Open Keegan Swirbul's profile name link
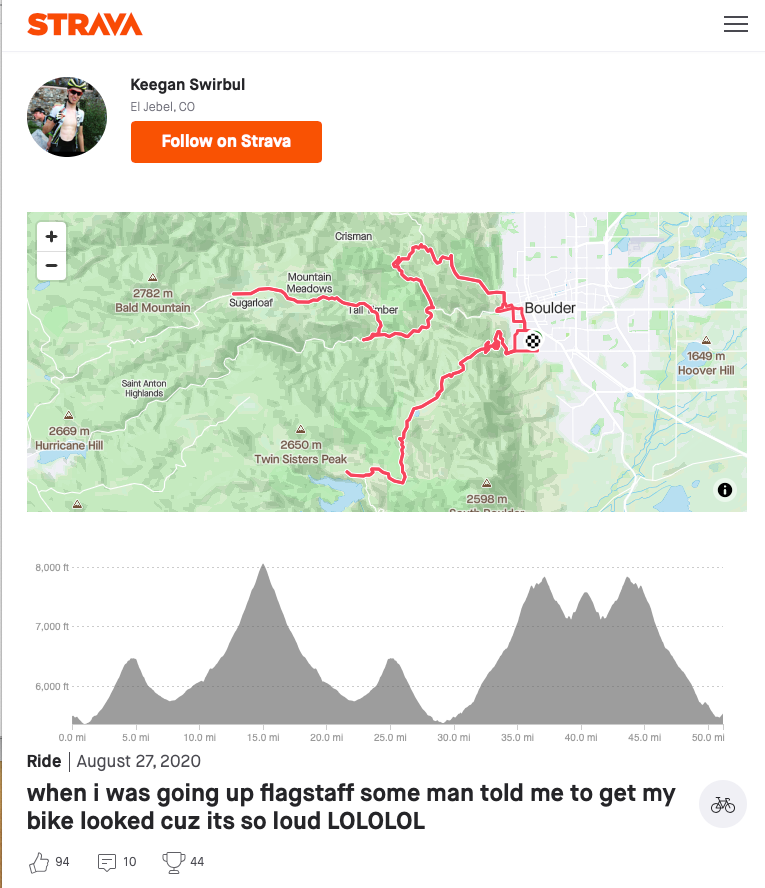The image size is (765, 888). point(188,85)
